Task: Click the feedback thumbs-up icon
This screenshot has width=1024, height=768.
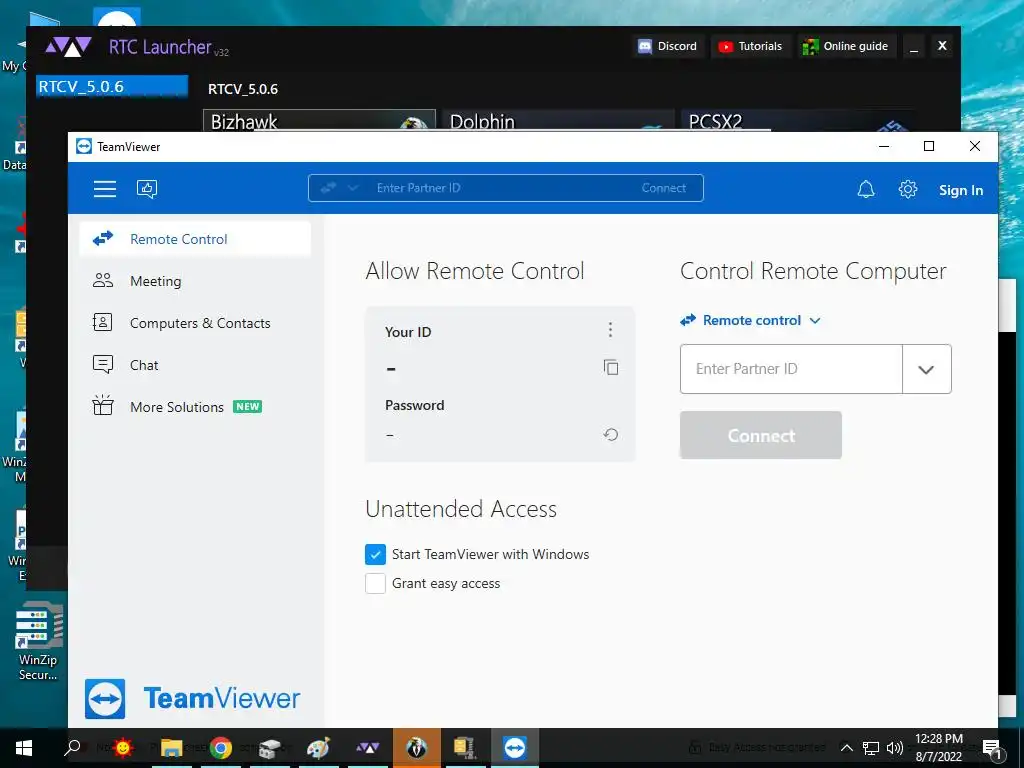Action: pos(147,189)
